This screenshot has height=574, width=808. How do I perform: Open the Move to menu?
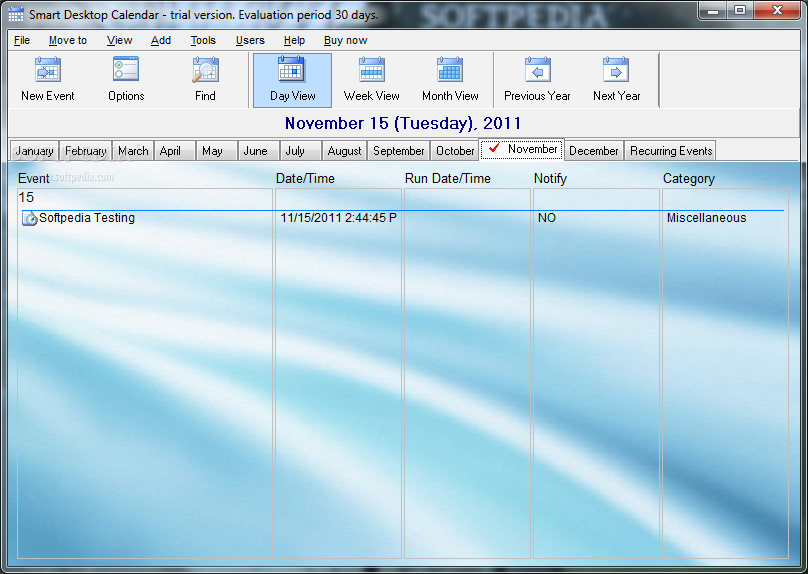pos(68,40)
